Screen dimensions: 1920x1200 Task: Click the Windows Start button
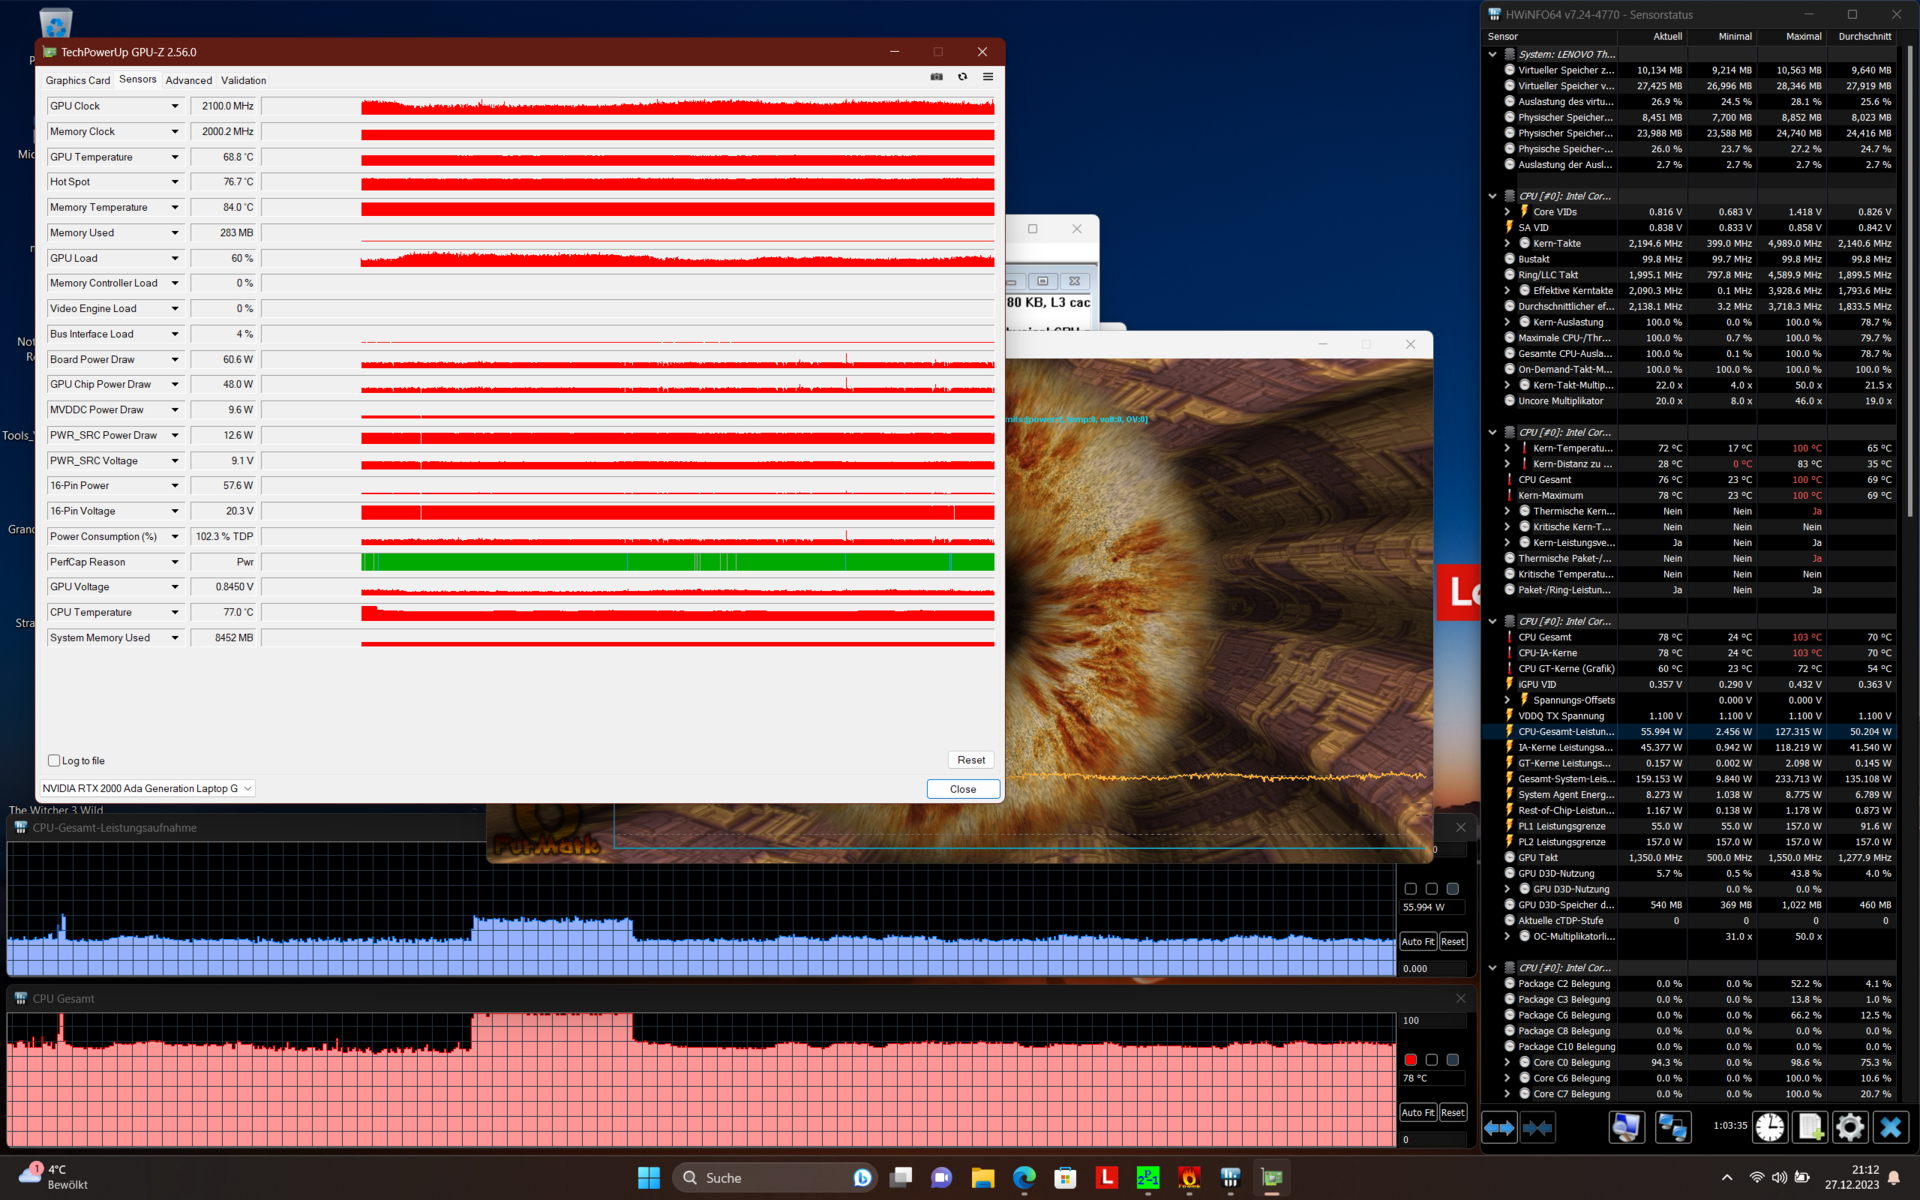pos(649,1178)
